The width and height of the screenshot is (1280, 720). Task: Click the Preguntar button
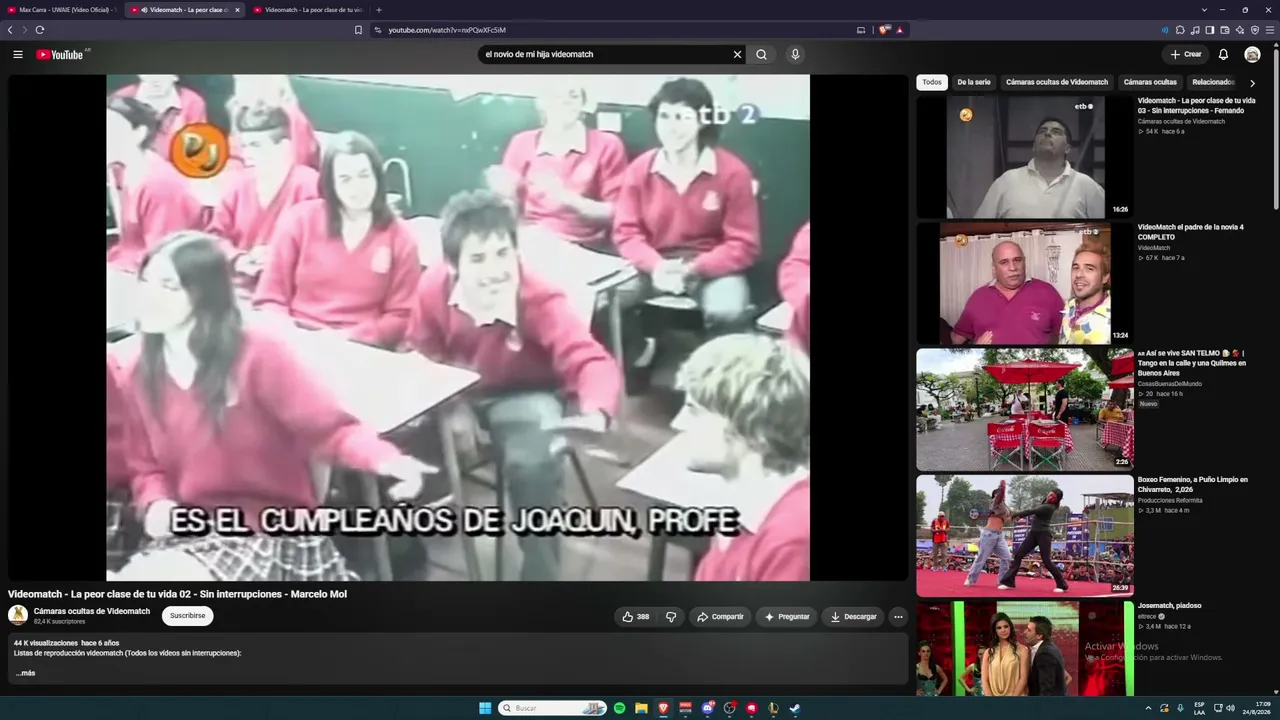(x=787, y=617)
